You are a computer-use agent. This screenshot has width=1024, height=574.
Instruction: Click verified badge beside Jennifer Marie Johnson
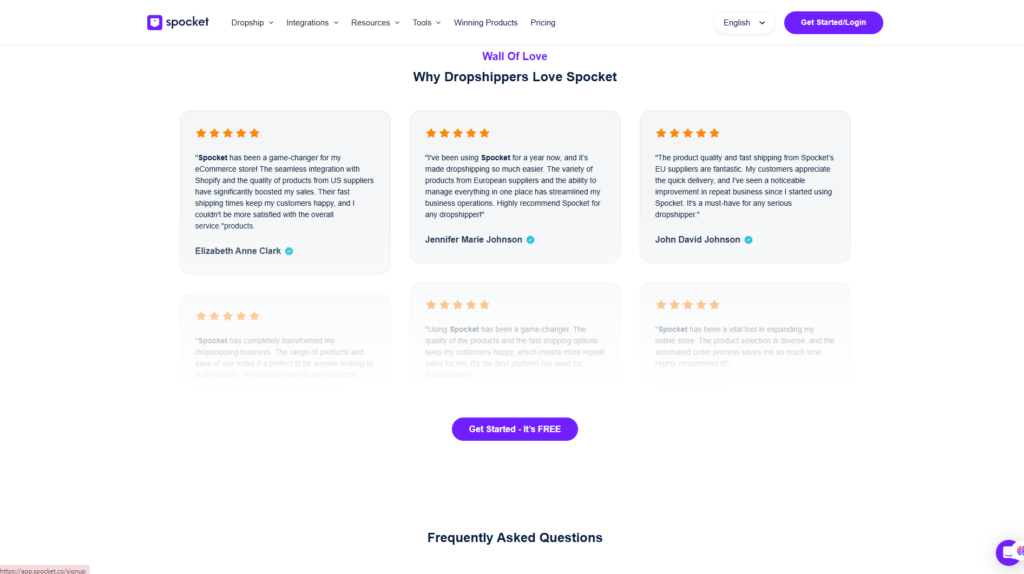coord(530,240)
